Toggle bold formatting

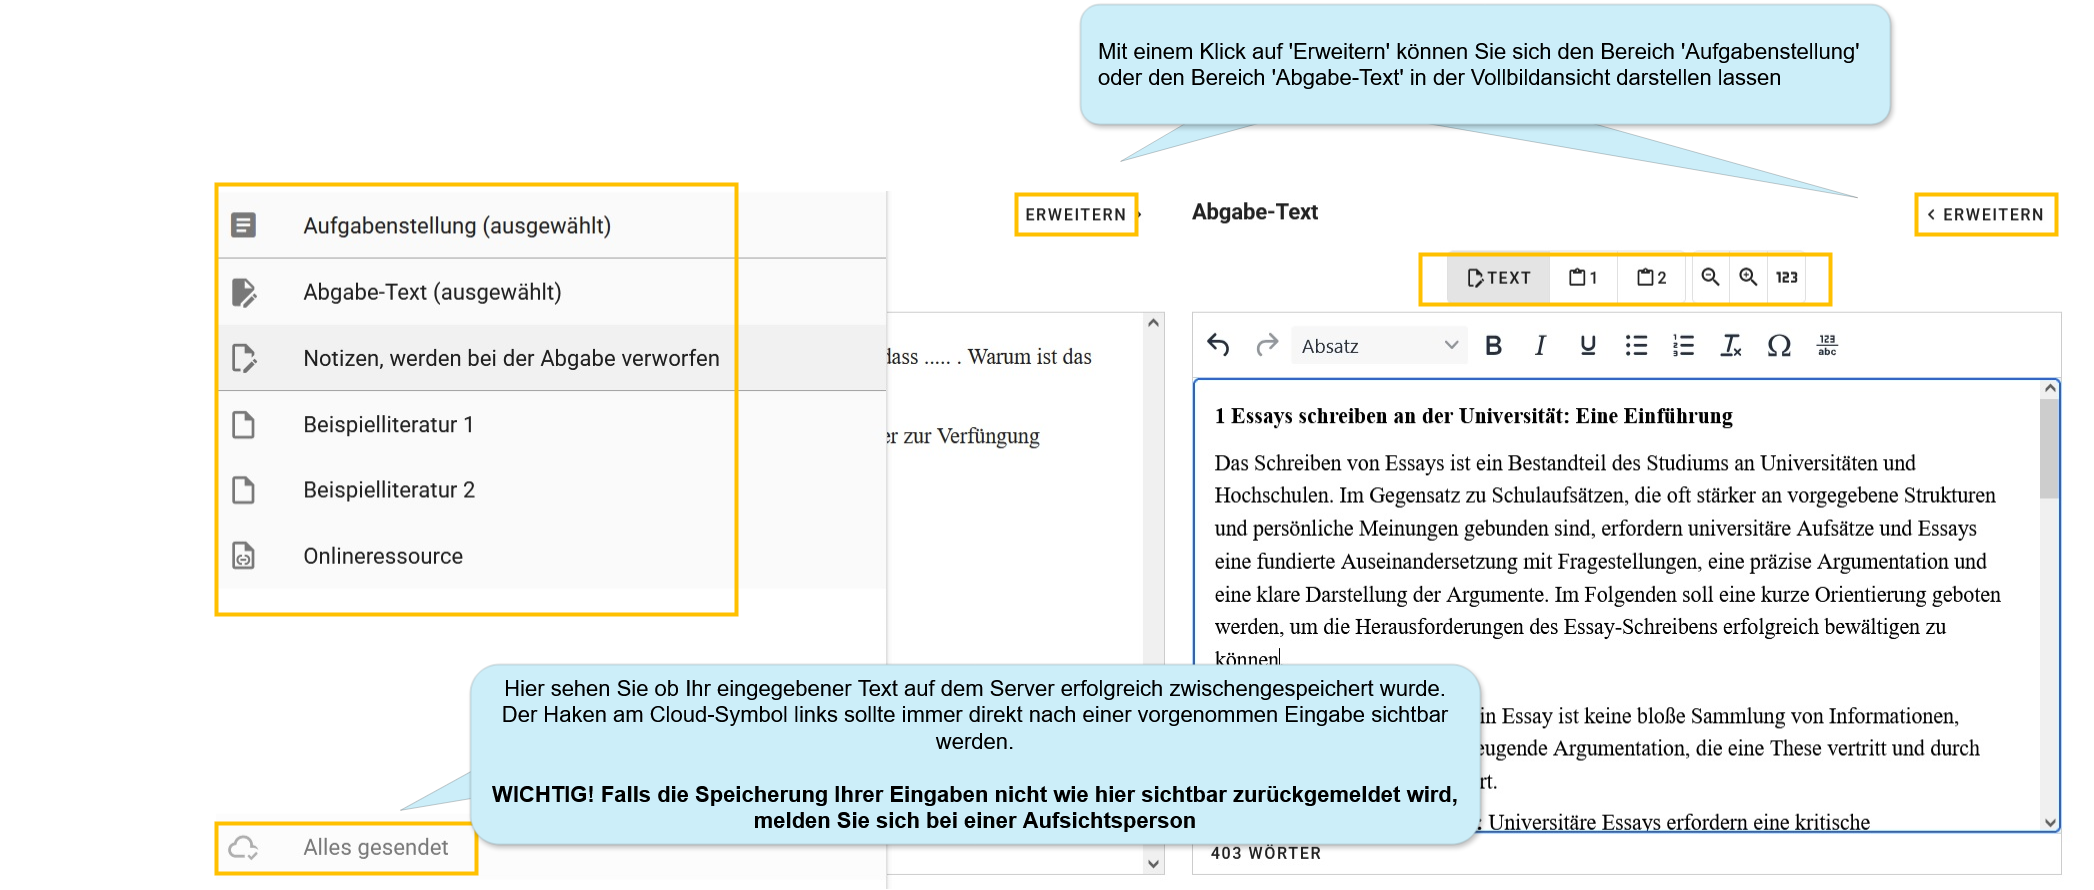point(1493,345)
